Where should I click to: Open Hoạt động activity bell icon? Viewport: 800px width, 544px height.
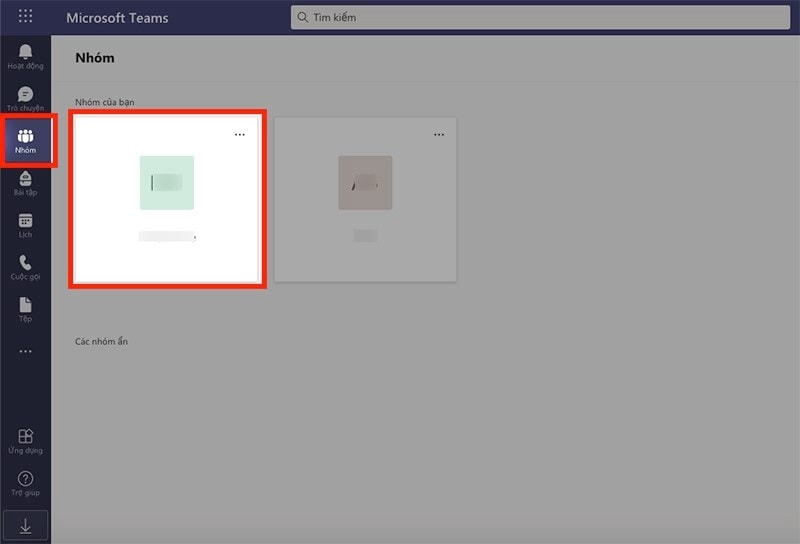(x=25, y=55)
